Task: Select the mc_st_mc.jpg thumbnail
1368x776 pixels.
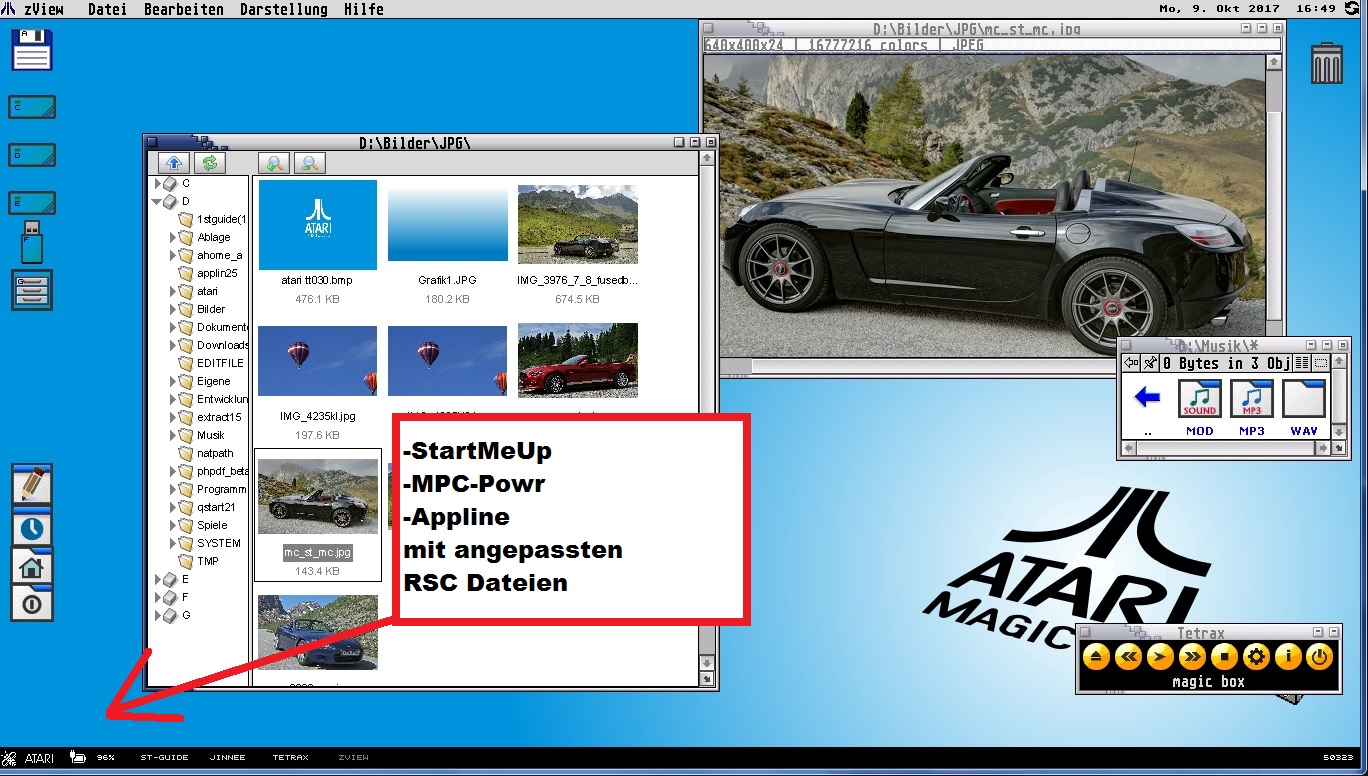Action: [x=318, y=496]
